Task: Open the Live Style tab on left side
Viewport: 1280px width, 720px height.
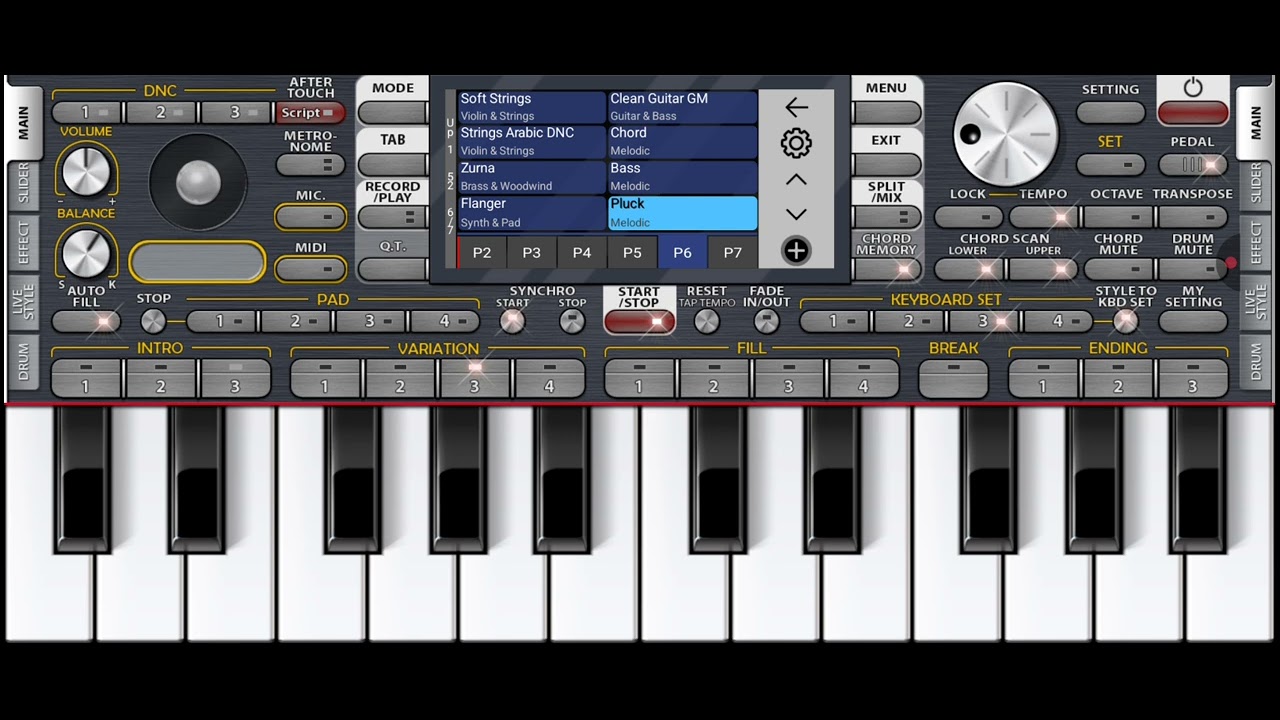Action: (x=23, y=302)
